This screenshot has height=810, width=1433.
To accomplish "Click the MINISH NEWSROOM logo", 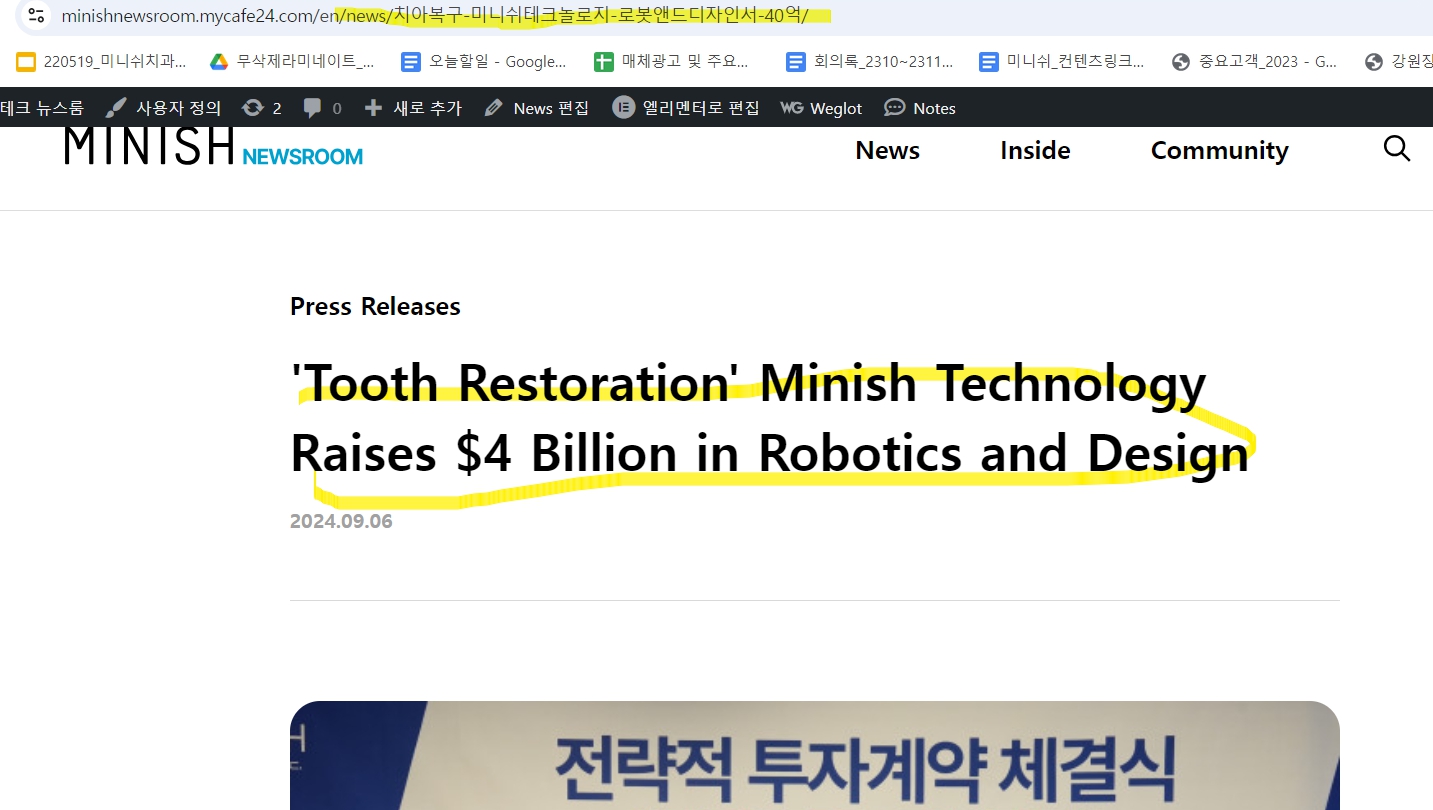I will point(213,148).
